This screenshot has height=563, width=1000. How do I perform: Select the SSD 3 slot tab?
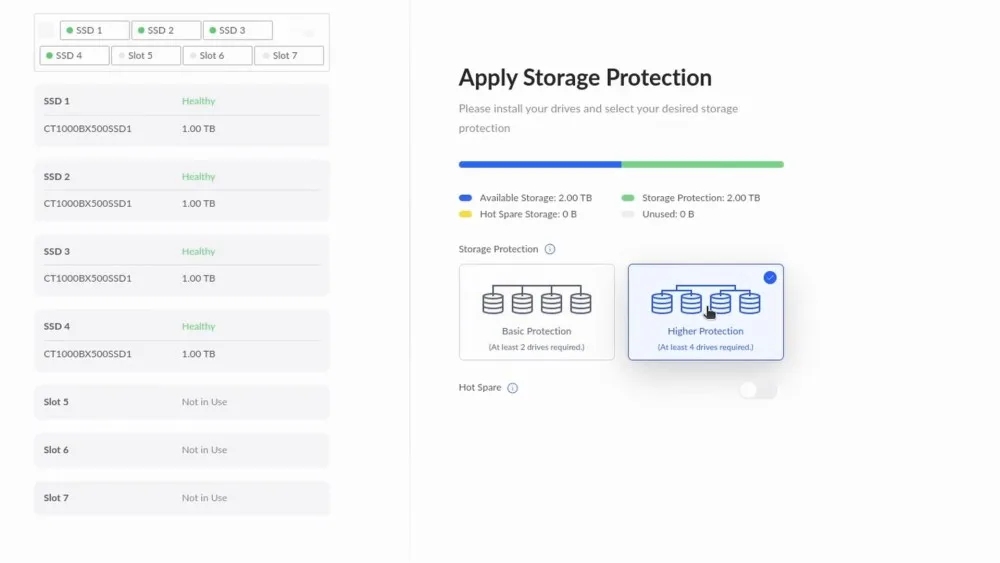(x=237, y=31)
